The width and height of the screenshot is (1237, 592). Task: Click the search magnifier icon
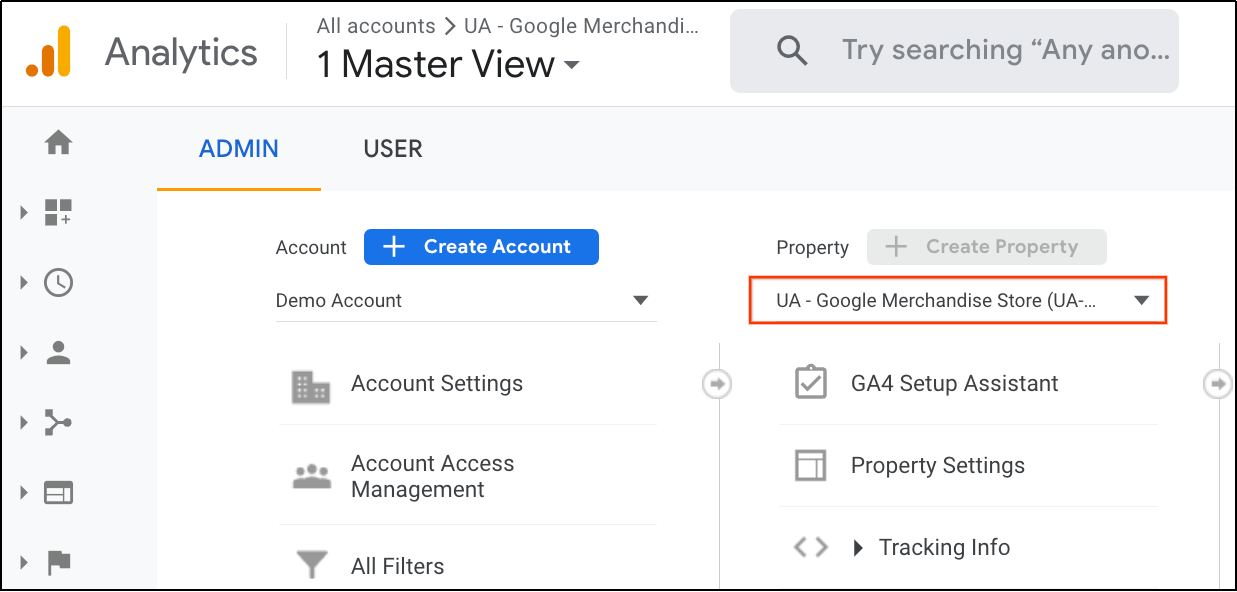792,50
